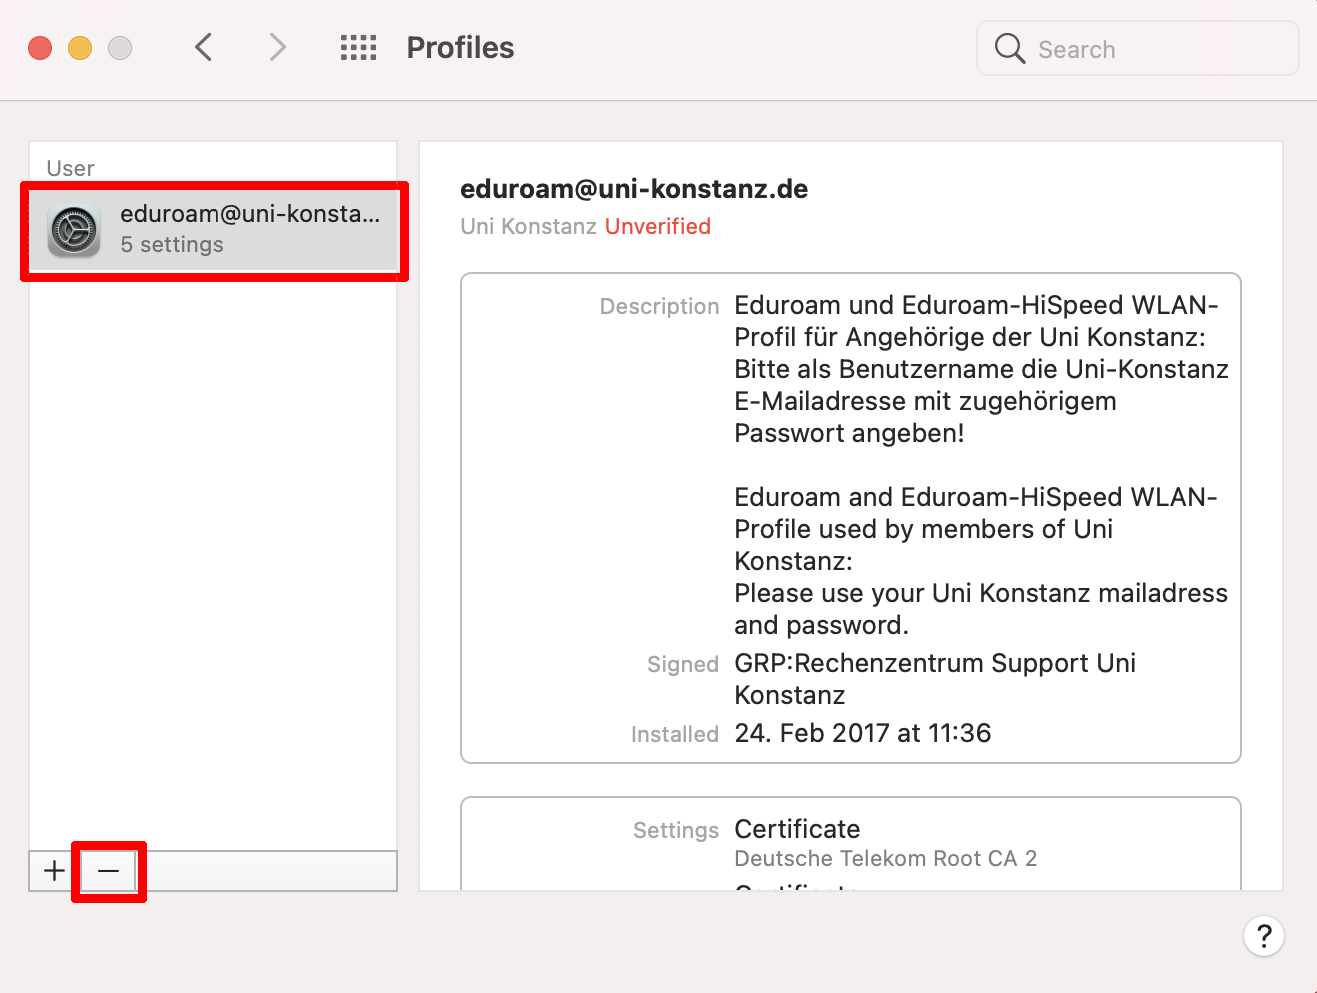Screen dimensions: 1317x993
Task: Click the eduroam@uni-konstanz.de heading
Action: tap(634, 189)
